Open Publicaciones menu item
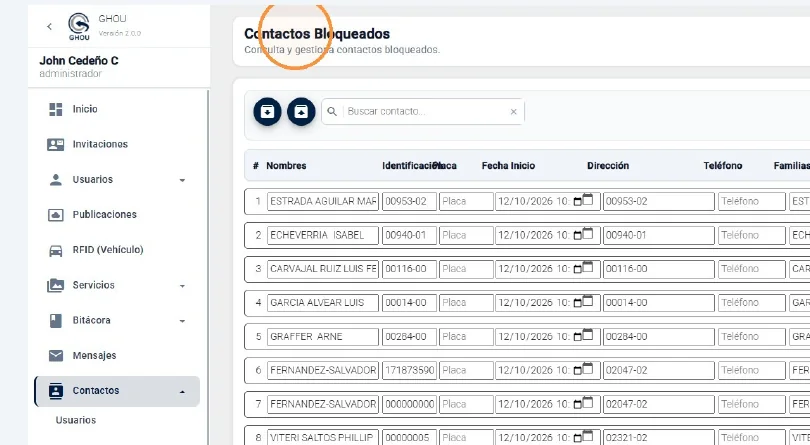This screenshot has width=810, height=445. 104,214
